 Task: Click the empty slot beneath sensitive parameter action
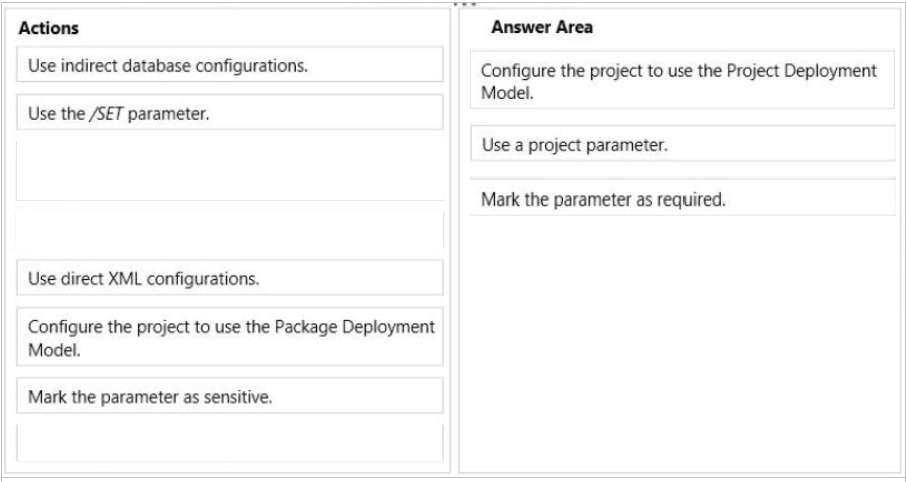point(229,443)
